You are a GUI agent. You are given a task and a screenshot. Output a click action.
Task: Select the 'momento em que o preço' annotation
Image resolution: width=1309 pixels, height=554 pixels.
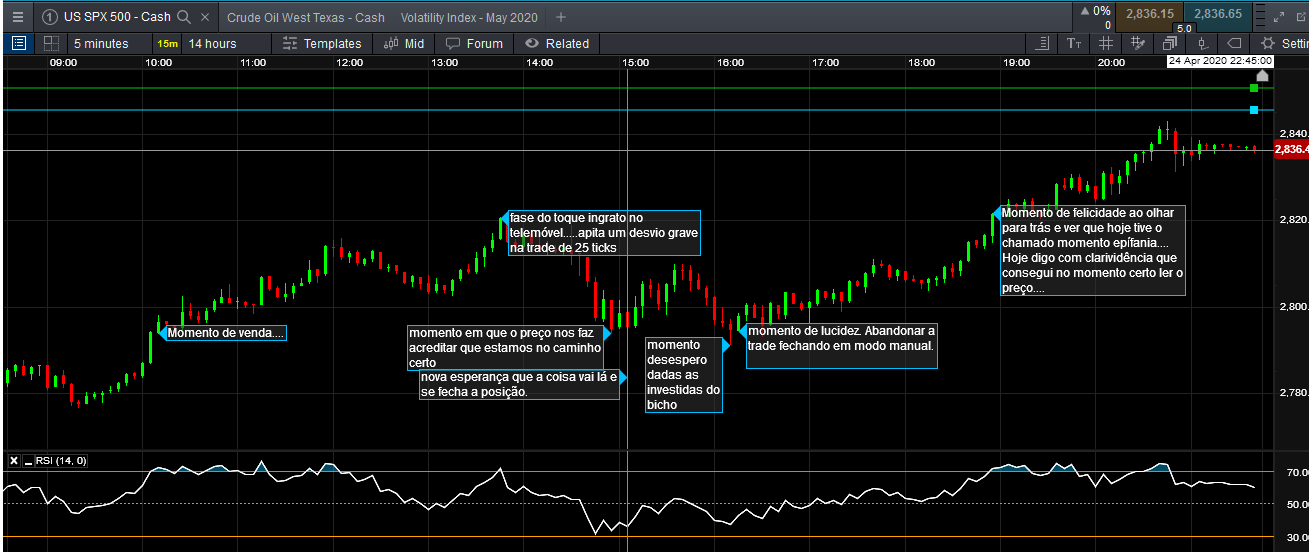coord(506,347)
